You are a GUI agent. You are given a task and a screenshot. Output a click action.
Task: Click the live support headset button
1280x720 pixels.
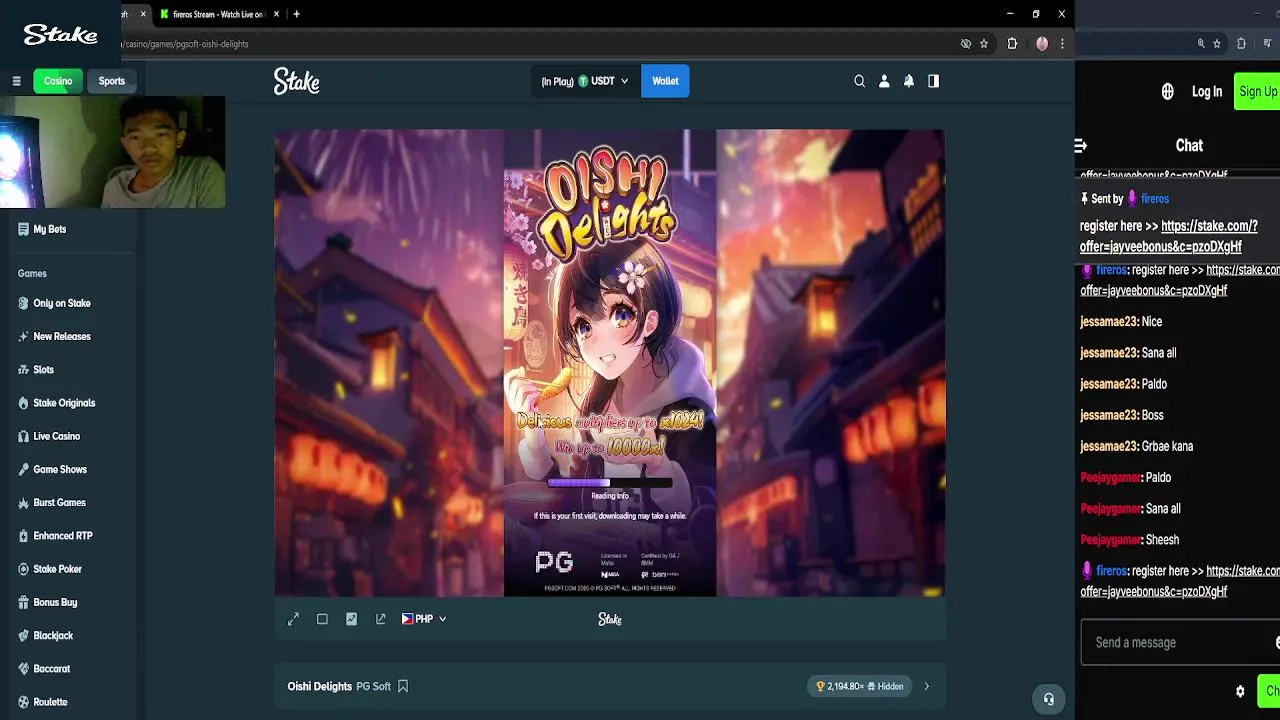1048,699
